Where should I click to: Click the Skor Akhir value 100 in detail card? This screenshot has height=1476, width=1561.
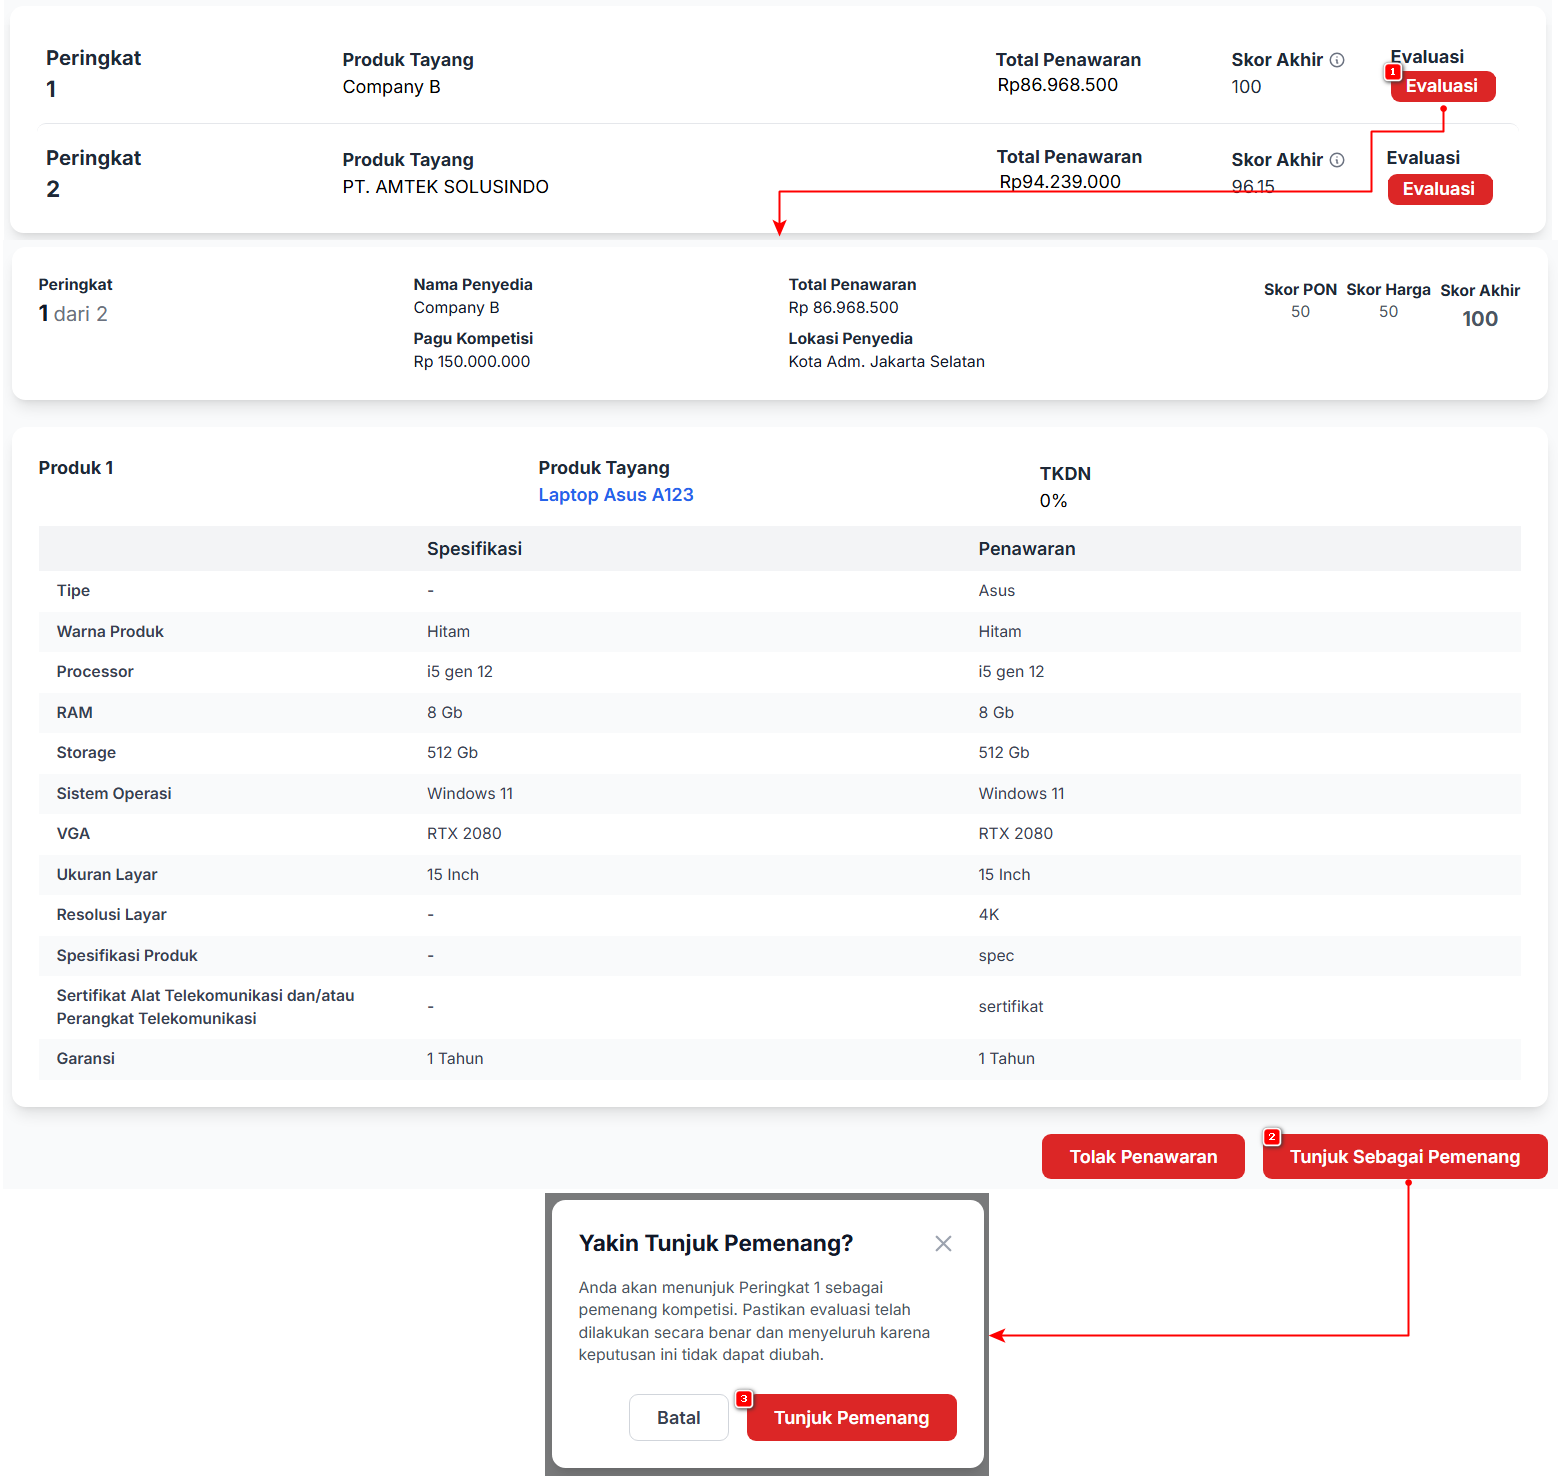pyautogui.click(x=1479, y=319)
